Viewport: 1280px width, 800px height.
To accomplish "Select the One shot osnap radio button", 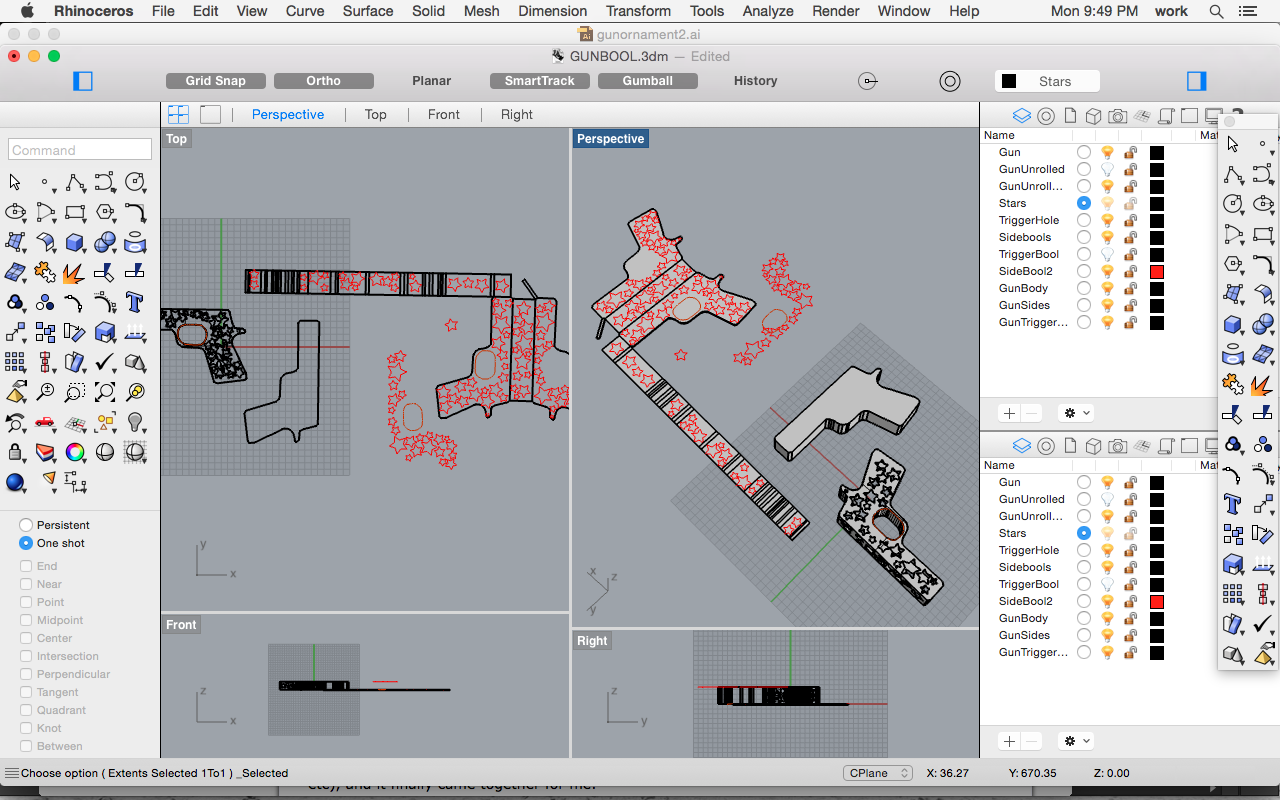I will tap(26, 543).
